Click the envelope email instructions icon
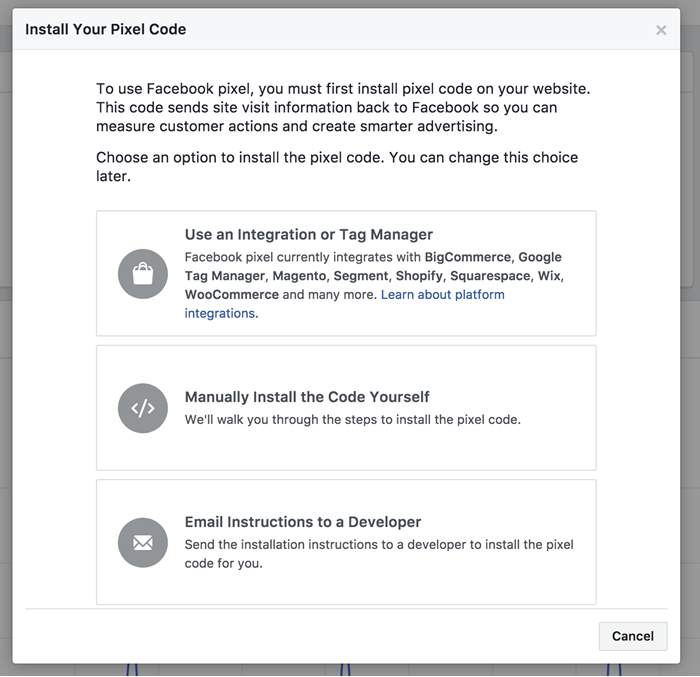The image size is (700, 677). [143, 543]
